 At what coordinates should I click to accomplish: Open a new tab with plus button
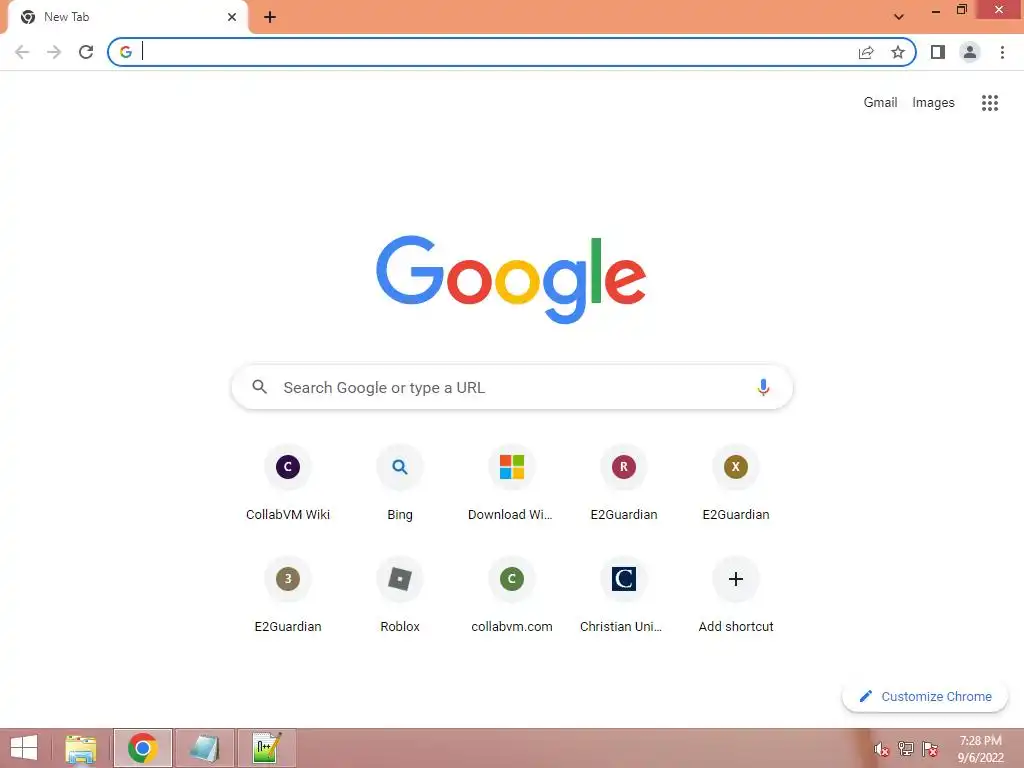tap(270, 17)
